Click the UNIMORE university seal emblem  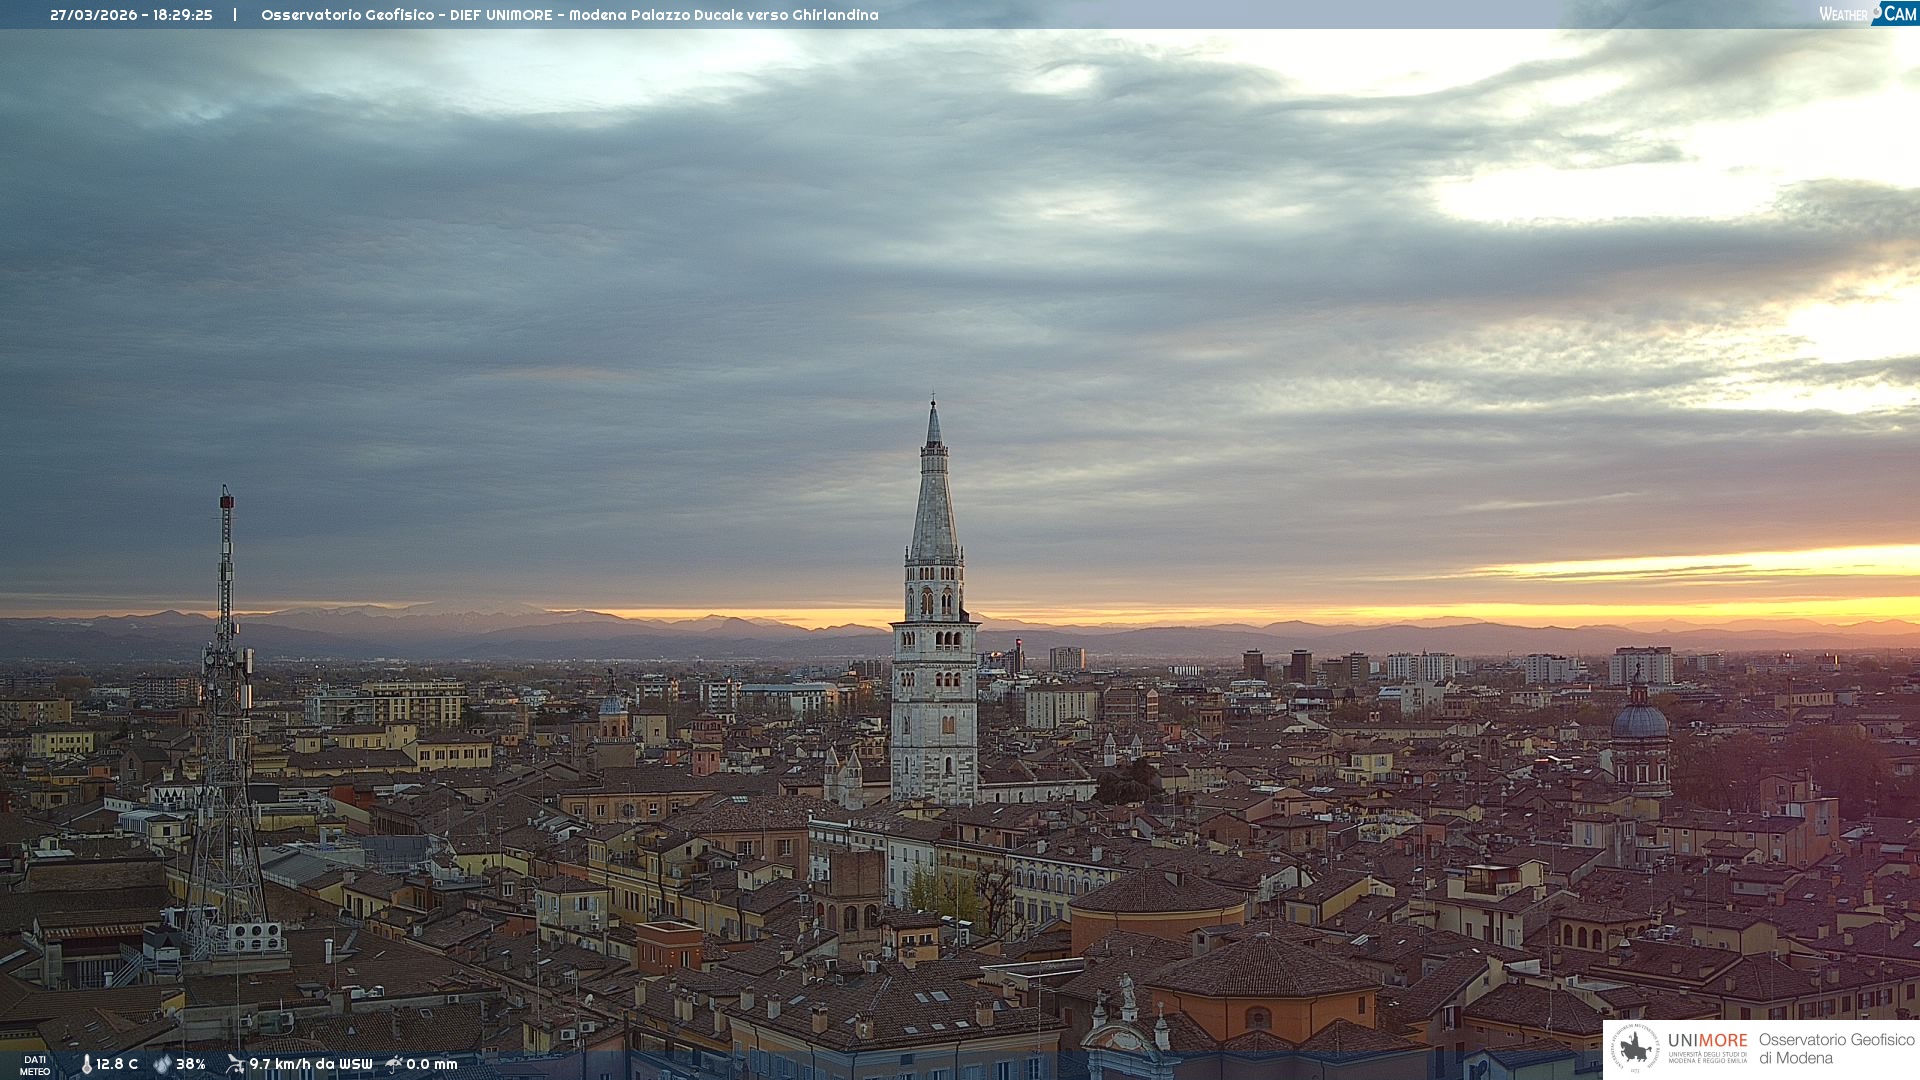pos(1635,1048)
